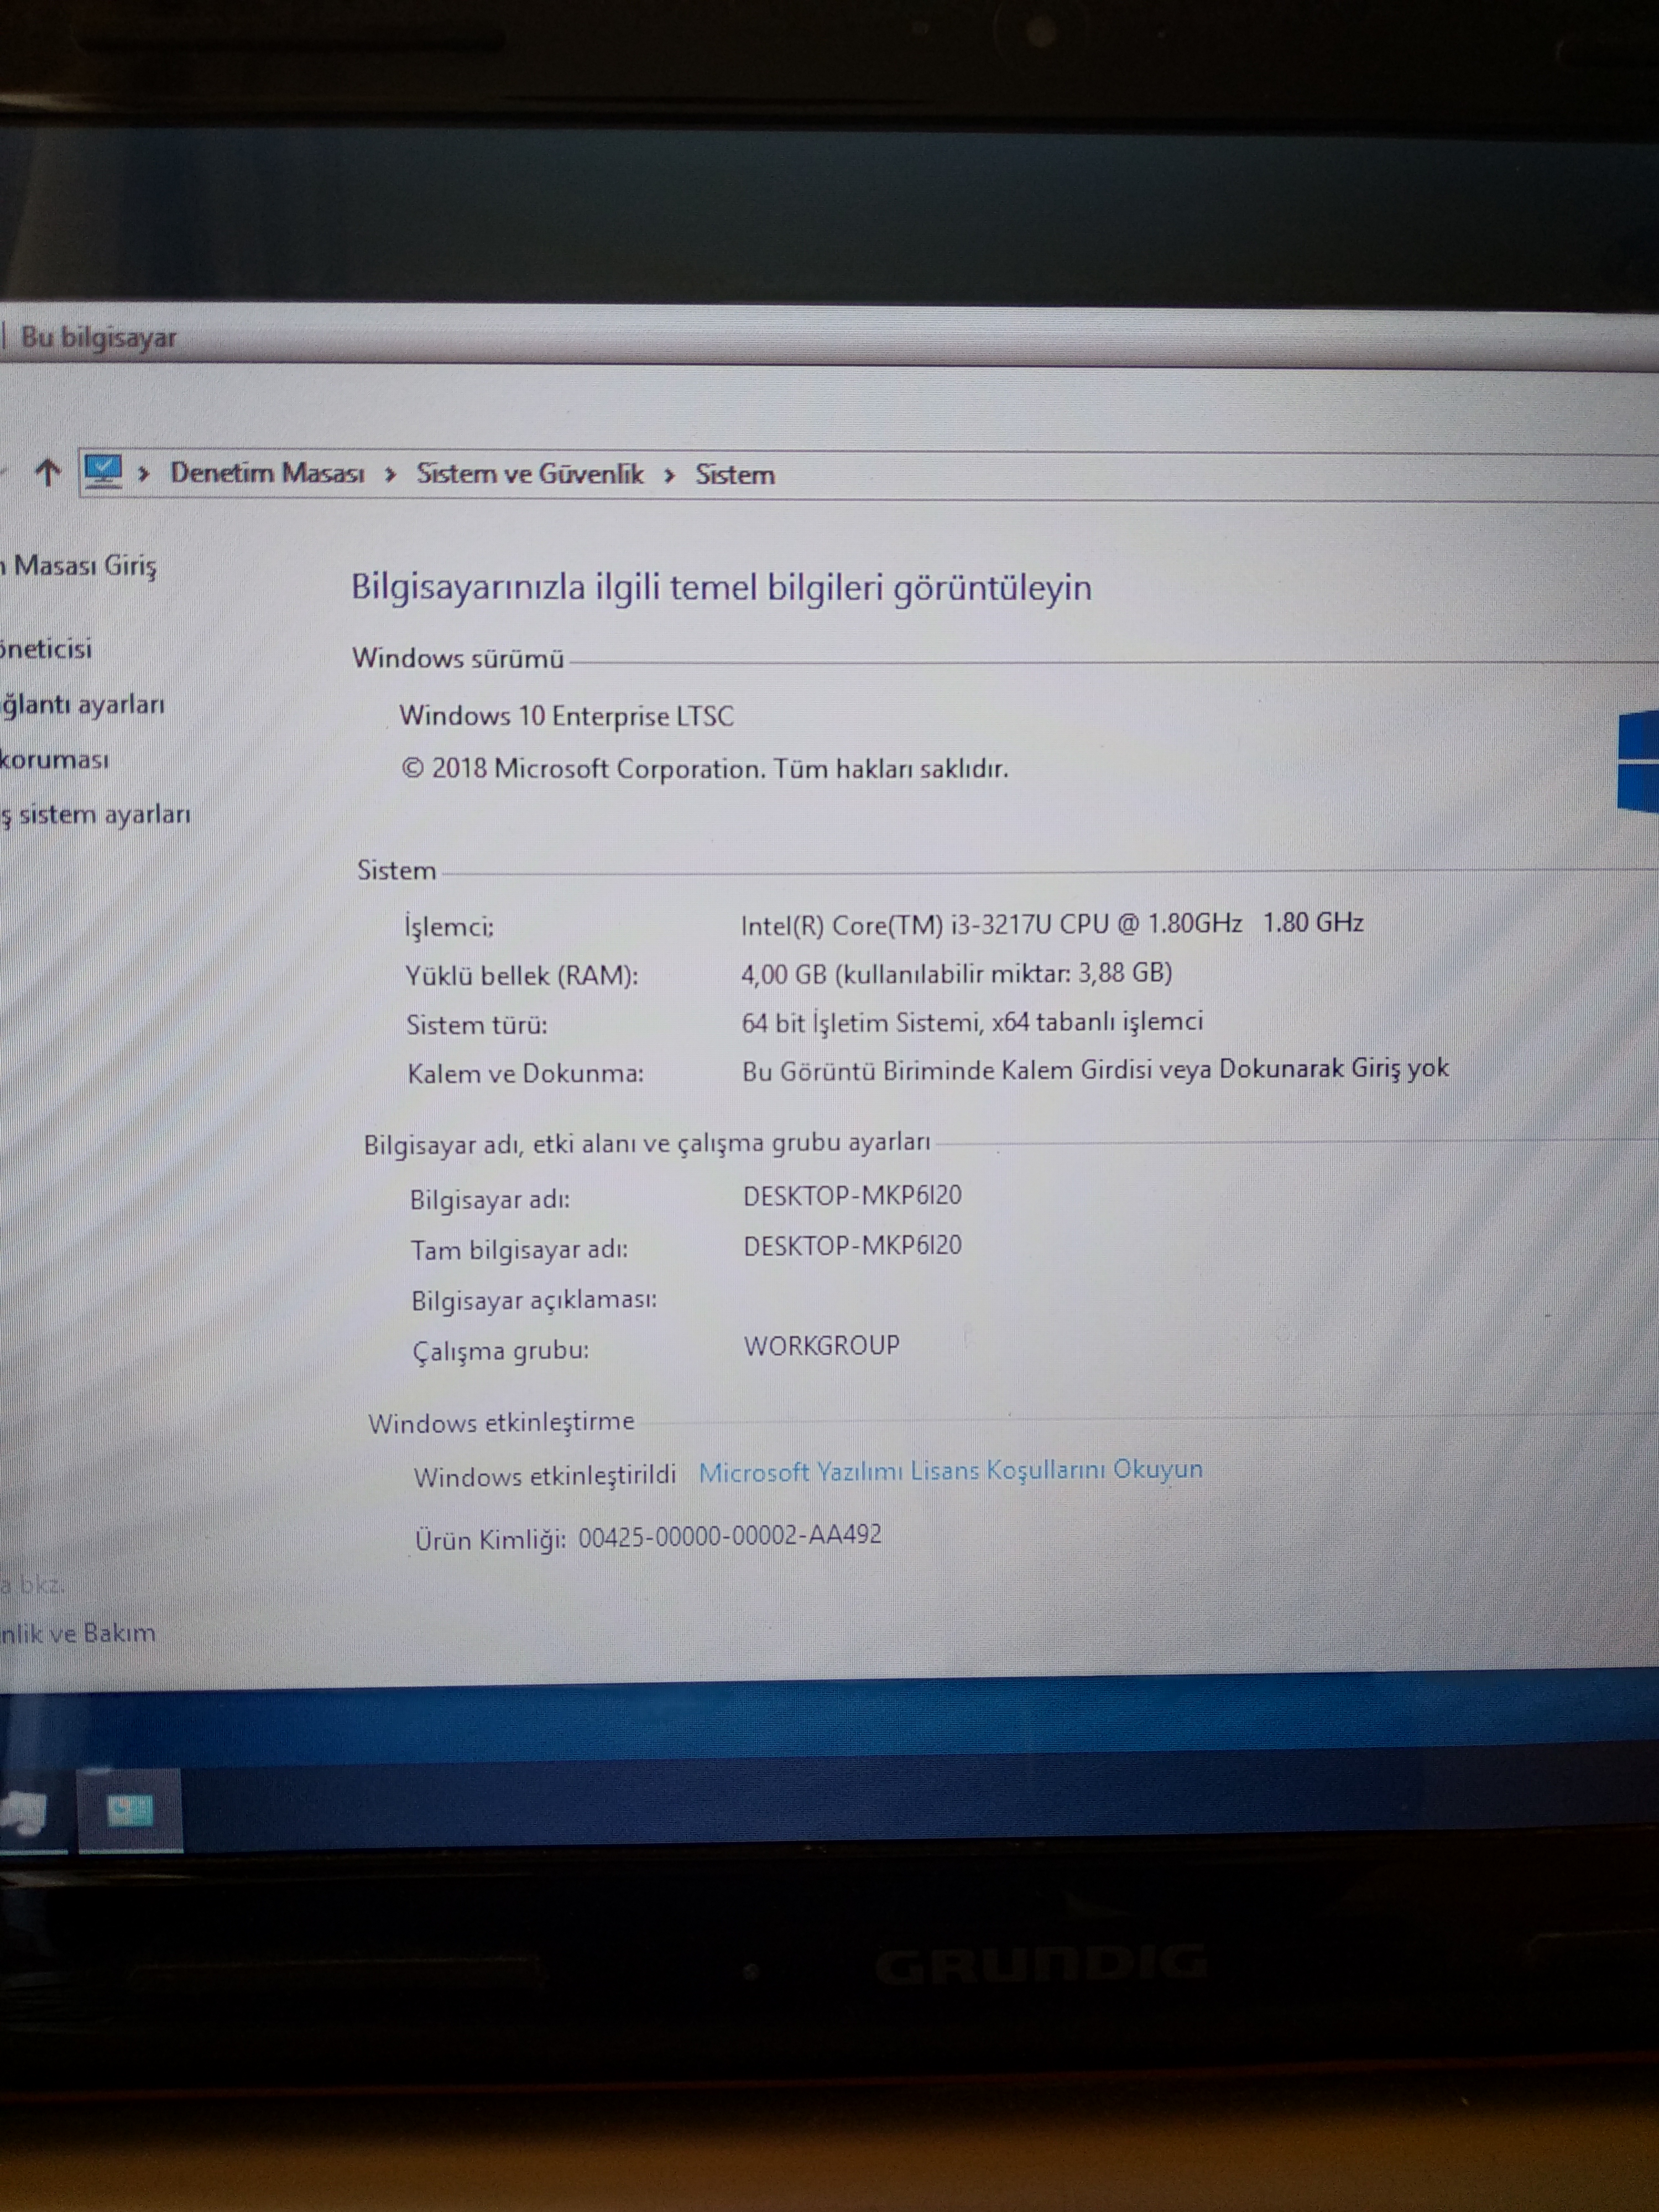Expand arrow before Sistem ve Güvenlik
1659x2212 pixels.
[x=391, y=474]
